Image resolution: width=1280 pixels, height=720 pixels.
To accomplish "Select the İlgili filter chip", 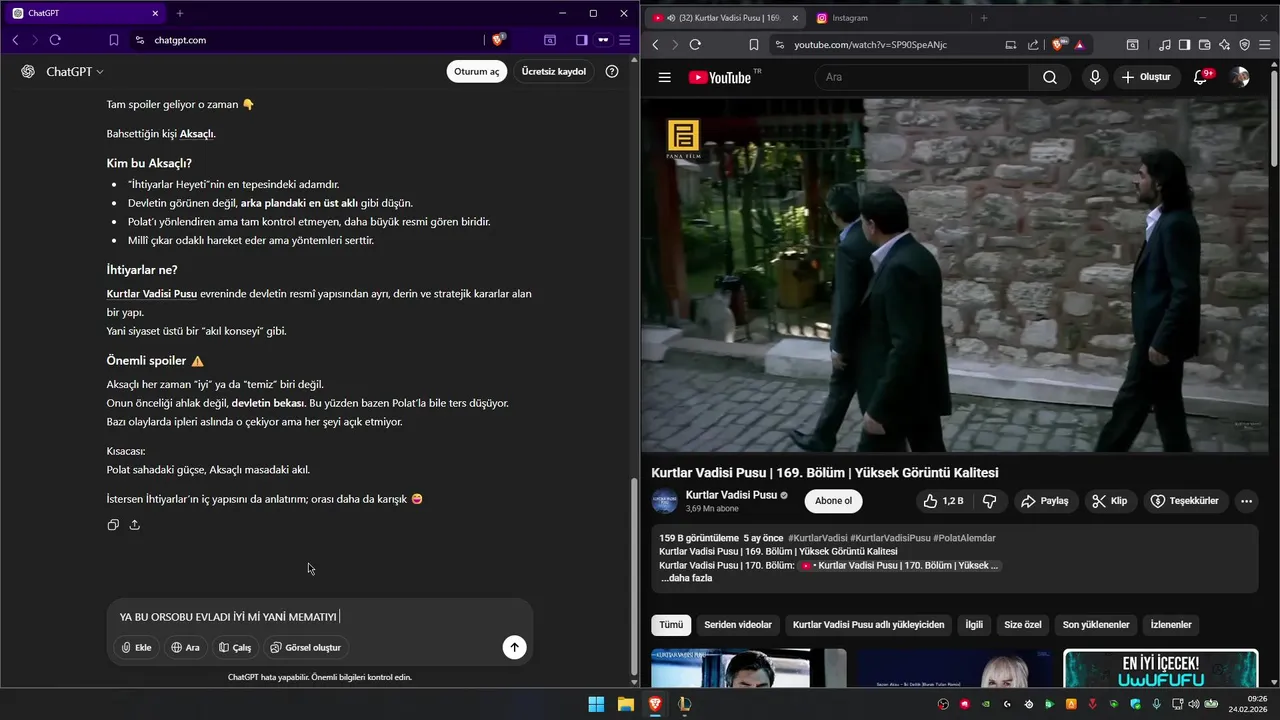I will click(x=974, y=625).
